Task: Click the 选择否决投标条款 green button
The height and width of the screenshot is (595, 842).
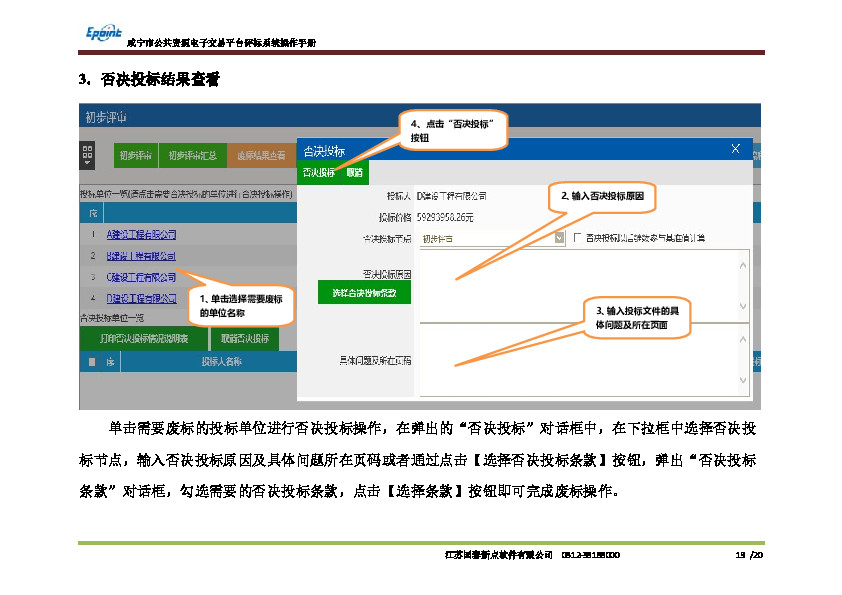Action: [x=364, y=293]
